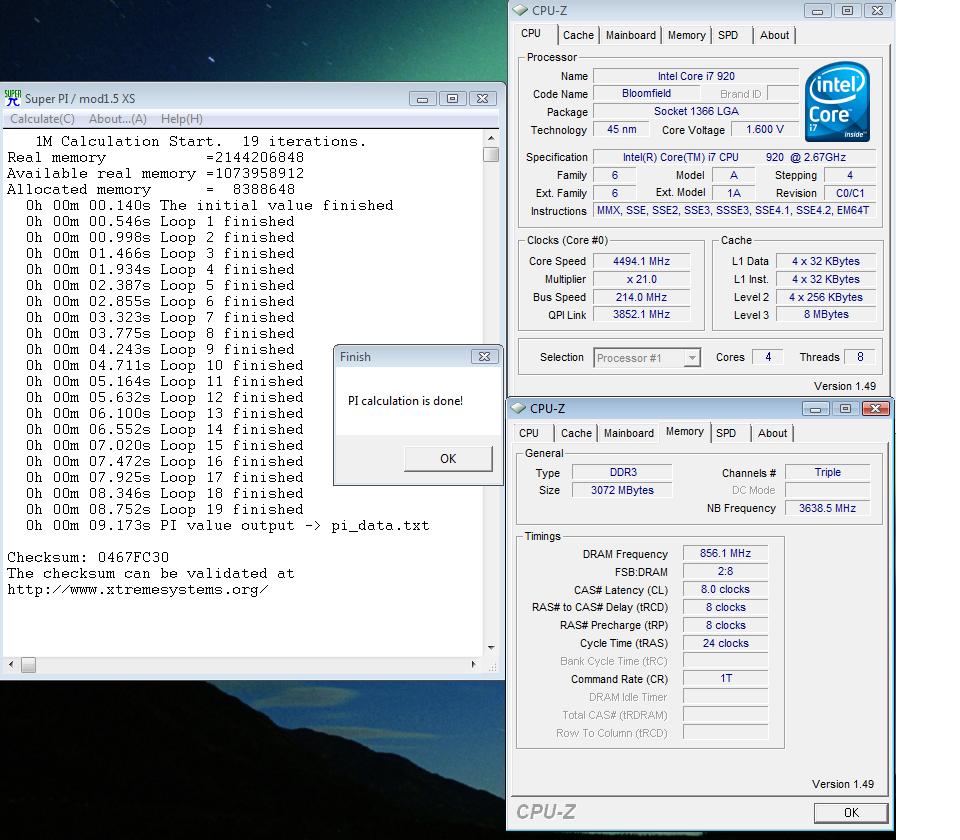This screenshot has width=960, height=840.
Task: Click the Bus Speed value '214.0 MHz'
Action: point(642,297)
